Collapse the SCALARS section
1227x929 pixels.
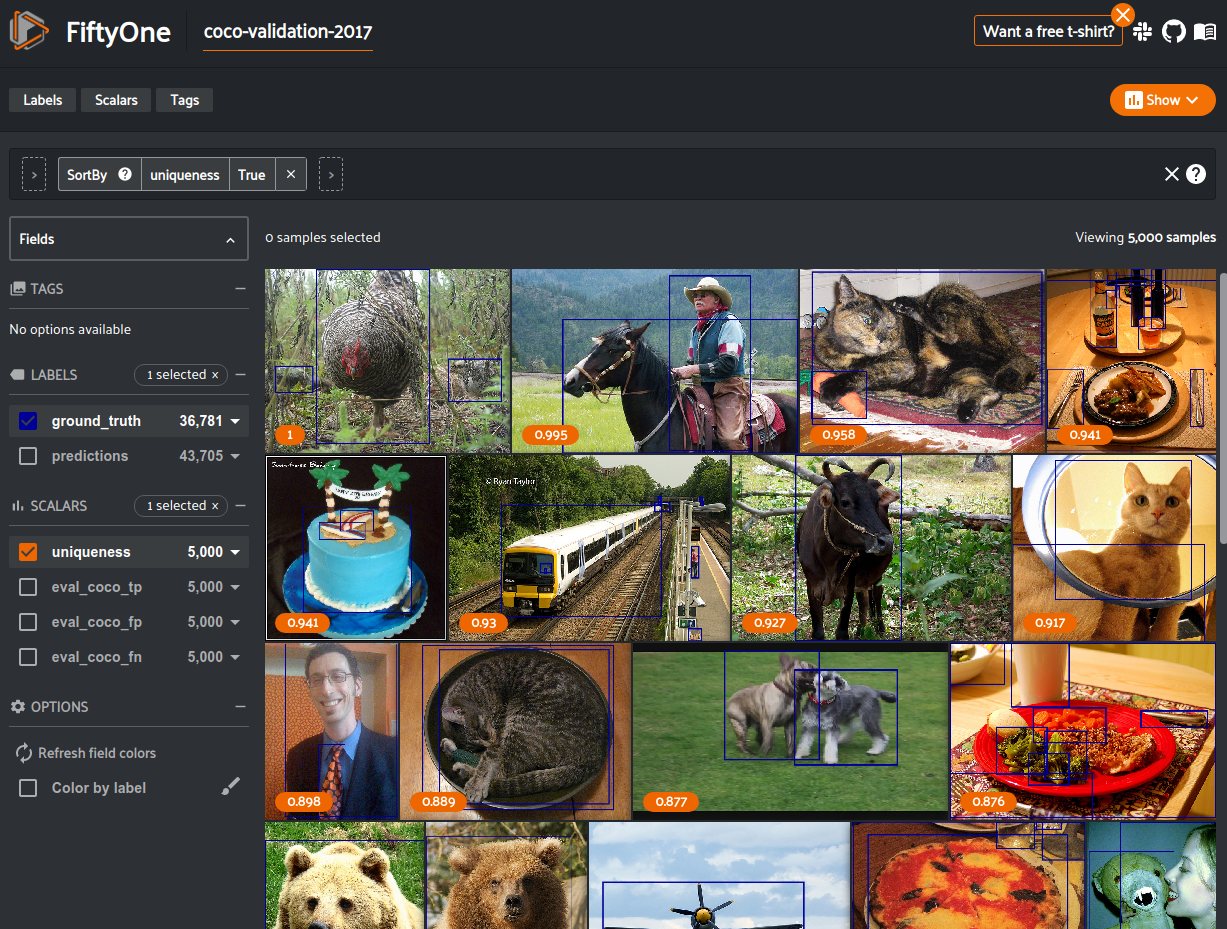pos(240,506)
